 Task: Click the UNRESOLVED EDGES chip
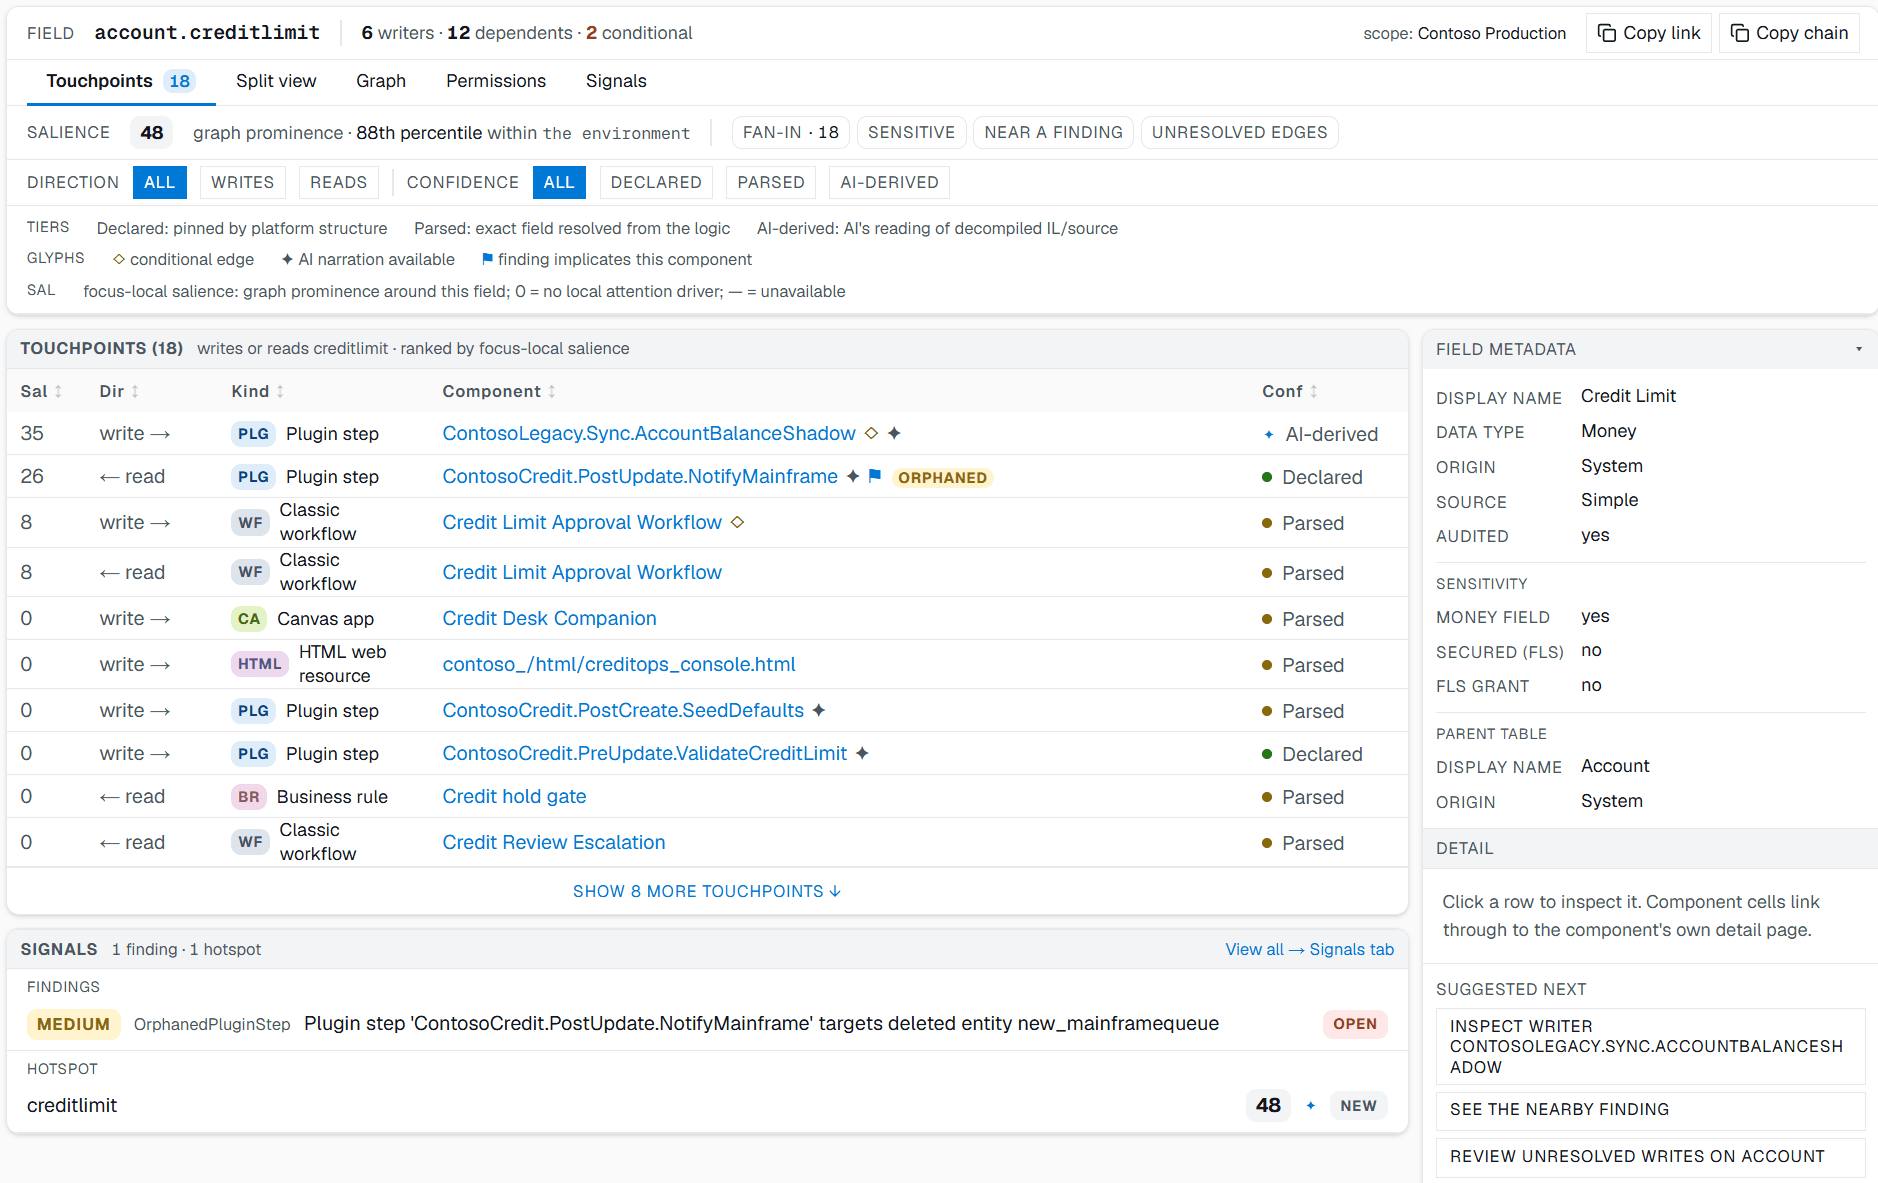click(x=1239, y=132)
